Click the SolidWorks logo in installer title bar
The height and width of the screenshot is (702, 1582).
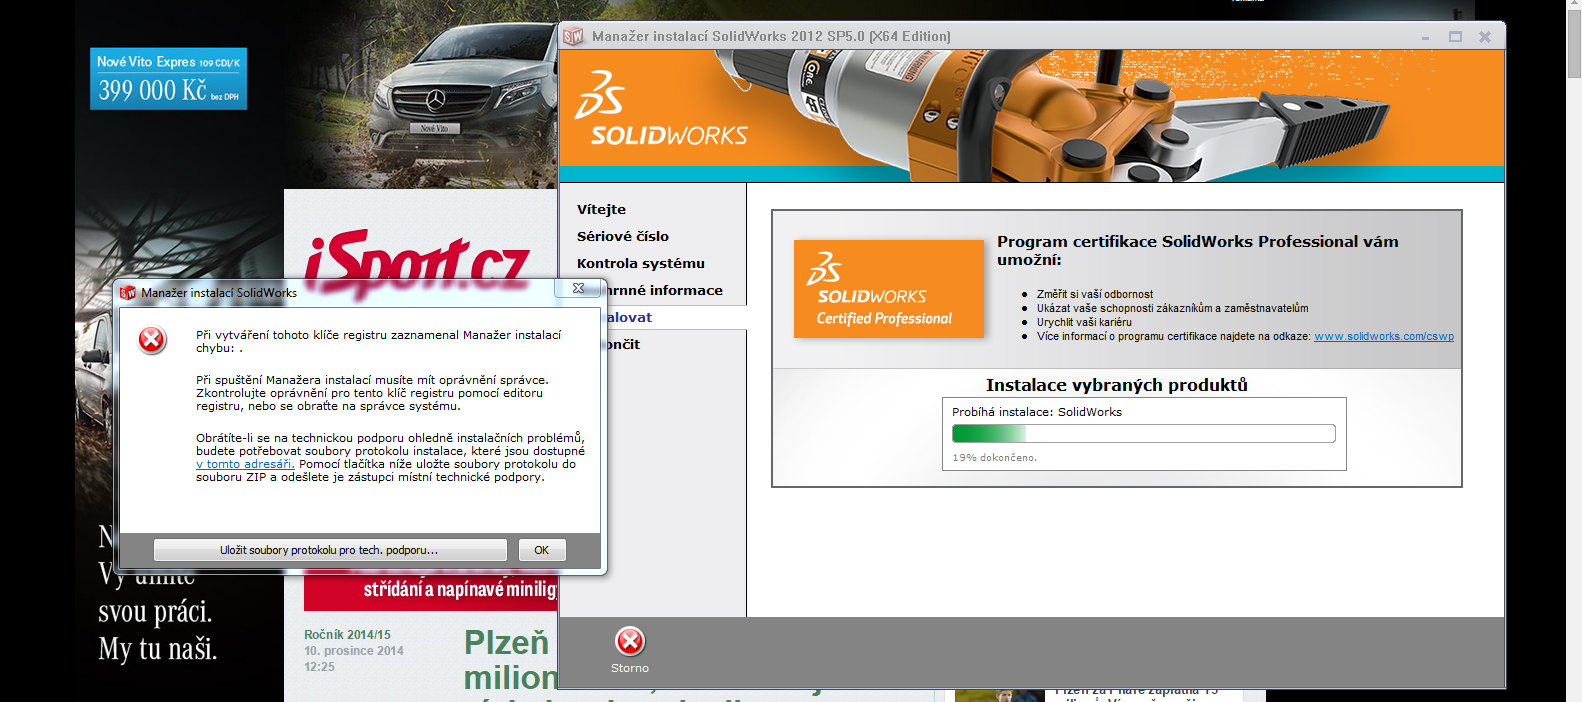click(x=573, y=36)
